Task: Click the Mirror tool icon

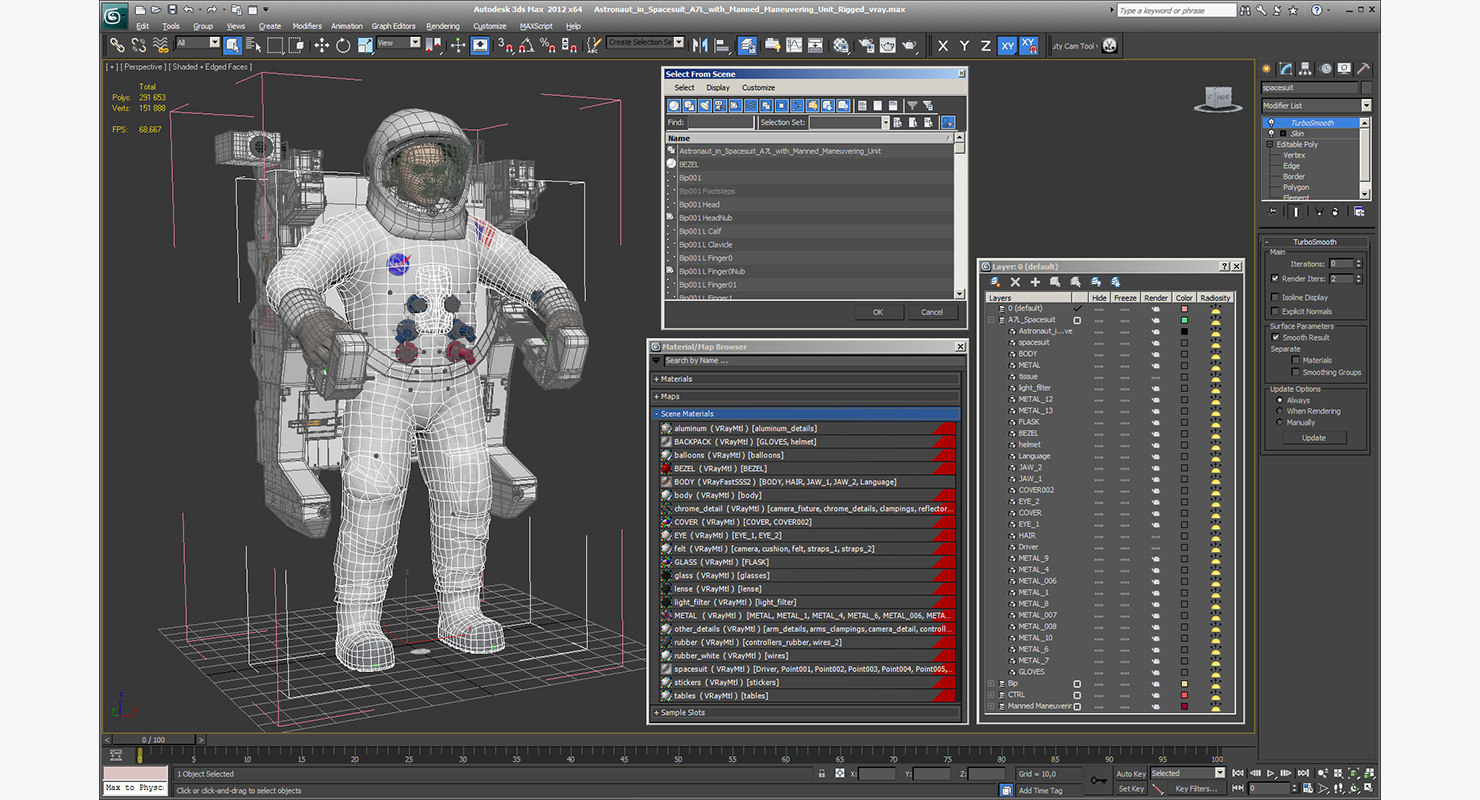Action: pos(700,45)
